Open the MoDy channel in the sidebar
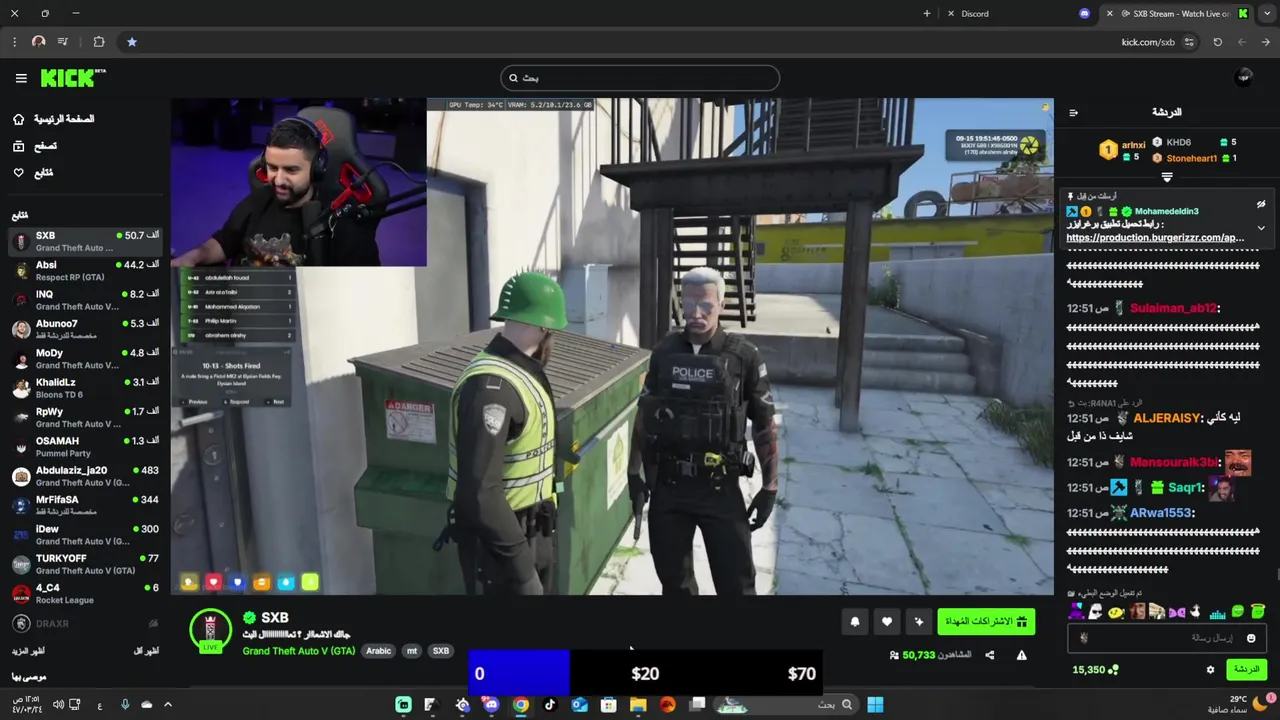This screenshot has width=1280, height=720. coord(85,358)
